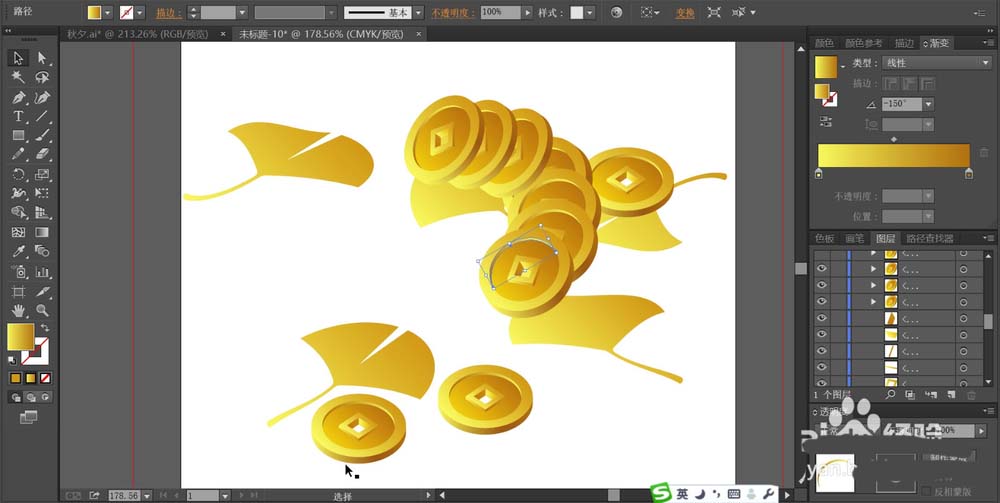This screenshot has height=503, width=1000.
Task: Select the Rotate tool
Action: 18,174
